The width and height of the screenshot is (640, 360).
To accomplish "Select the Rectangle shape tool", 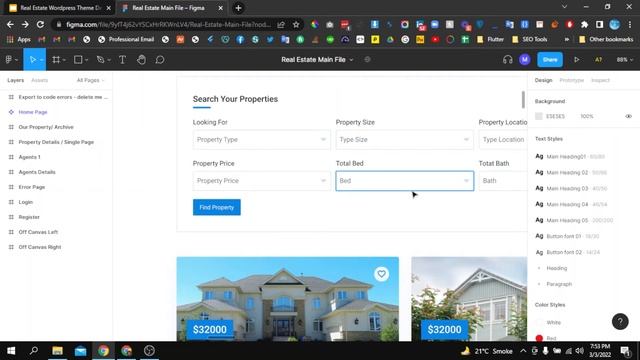I will point(78,60).
